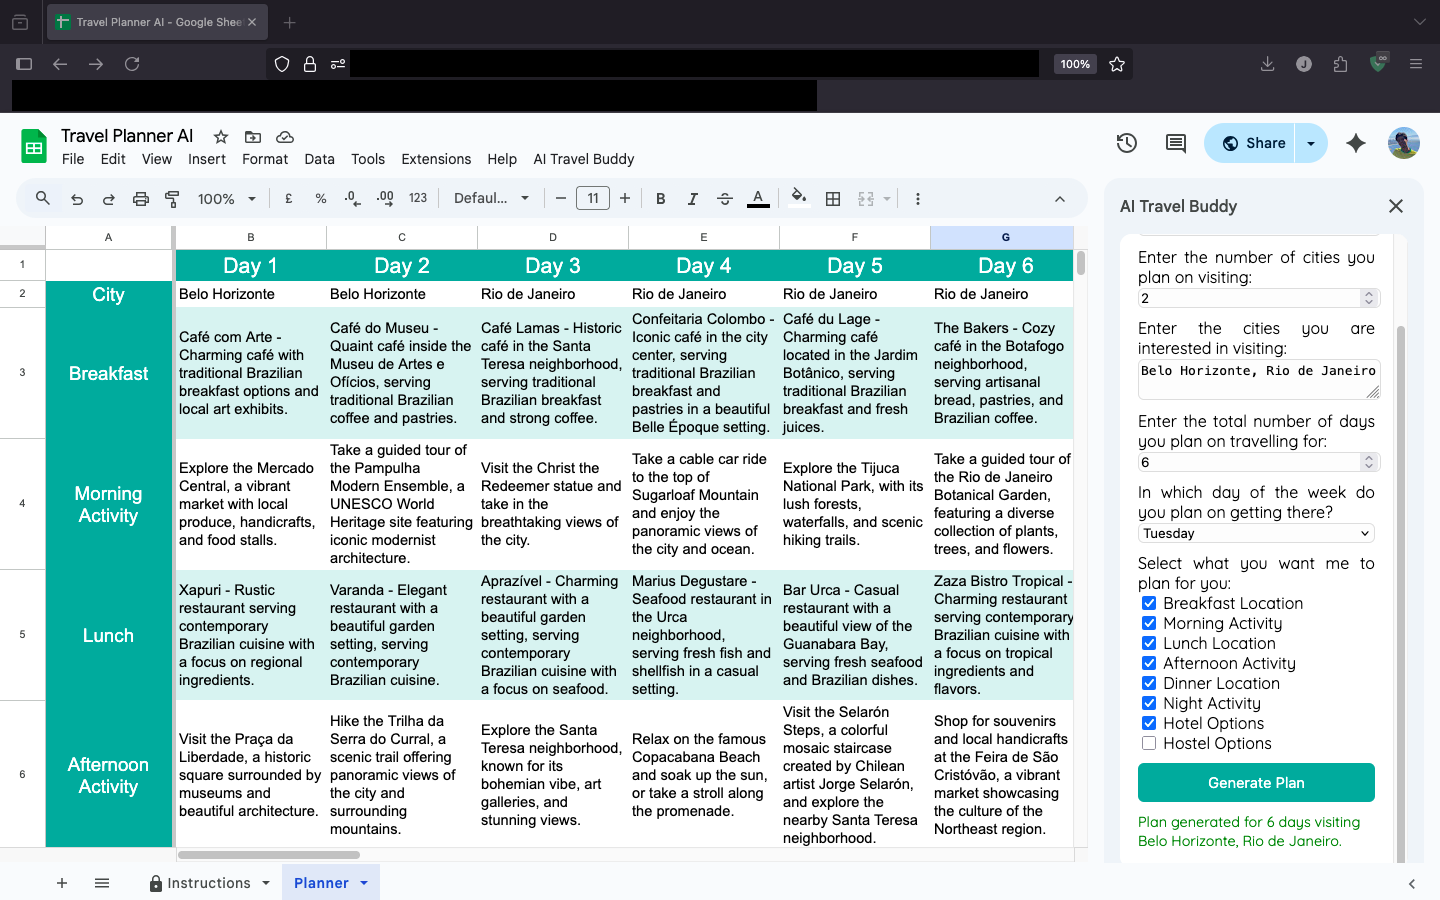Open the AI Travel Buddy menu
The height and width of the screenshot is (900, 1440).
[x=583, y=159]
